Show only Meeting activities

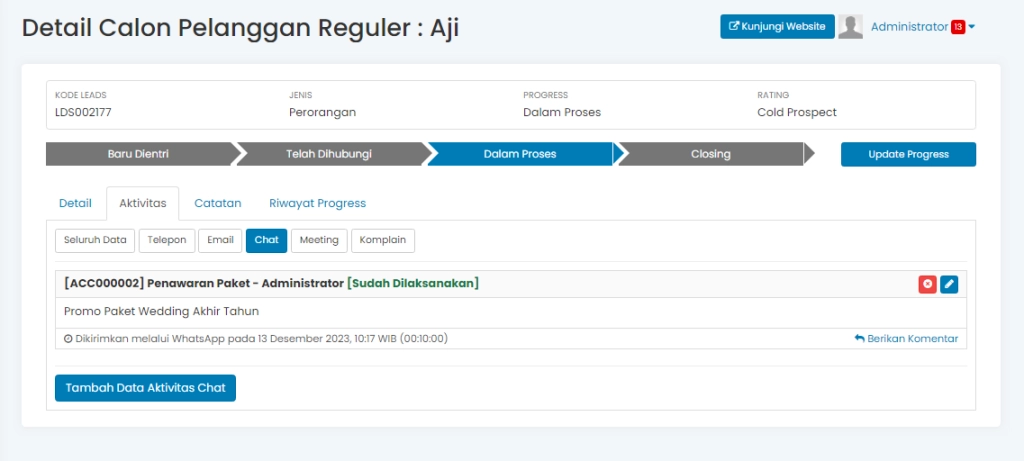click(319, 240)
